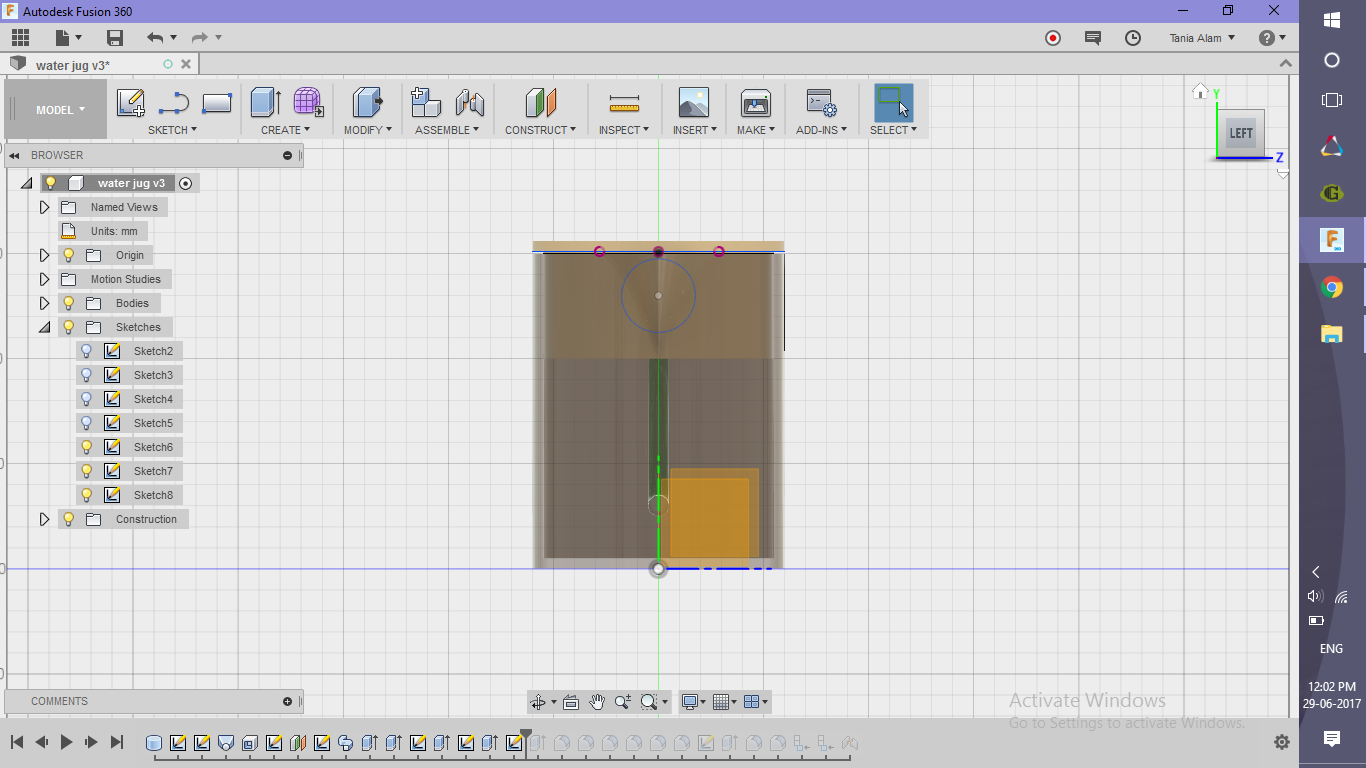Click the Create Sketch tool icon
The image size is (1366, 768).
pos(131,103)
